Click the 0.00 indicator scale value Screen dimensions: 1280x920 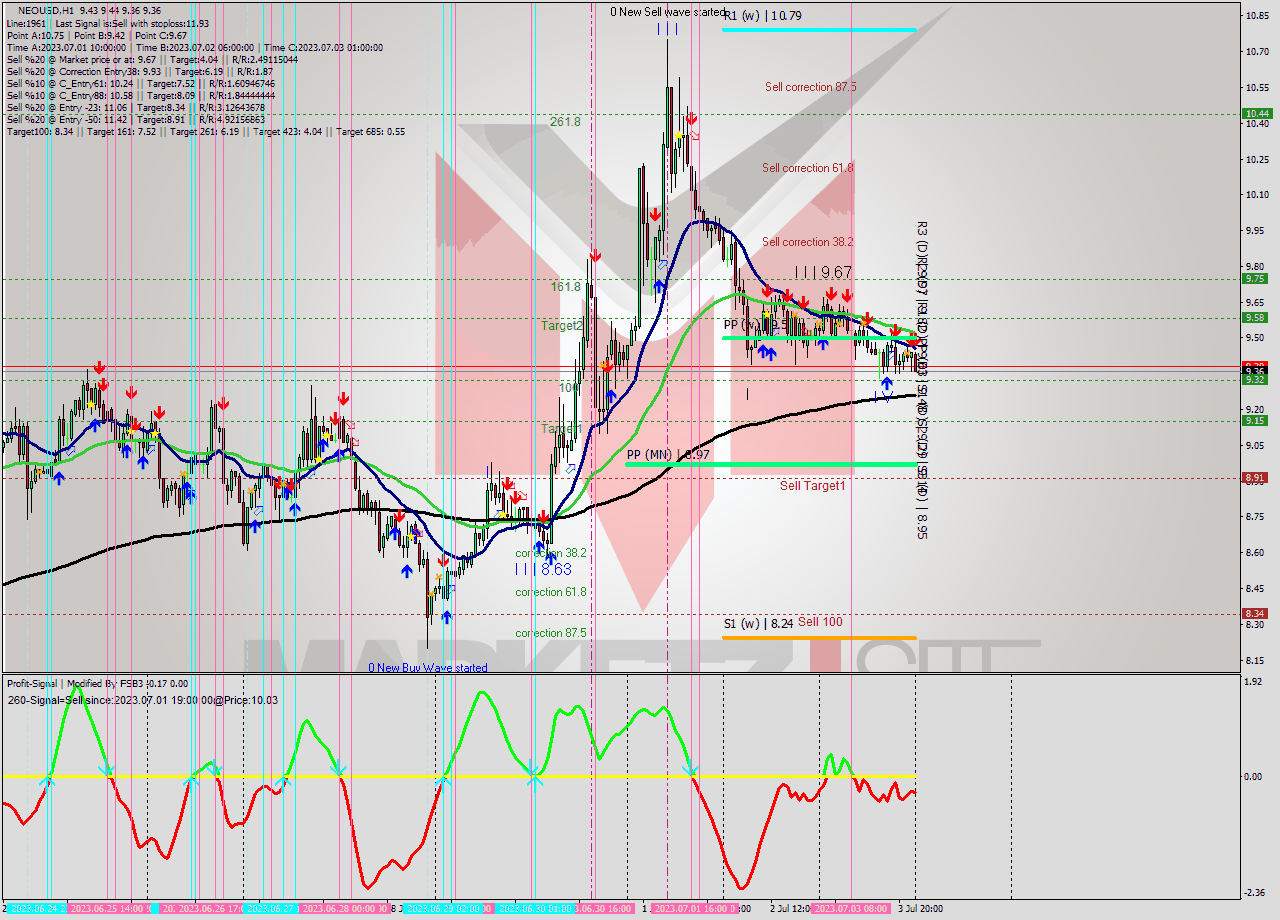coord(1254,776)
